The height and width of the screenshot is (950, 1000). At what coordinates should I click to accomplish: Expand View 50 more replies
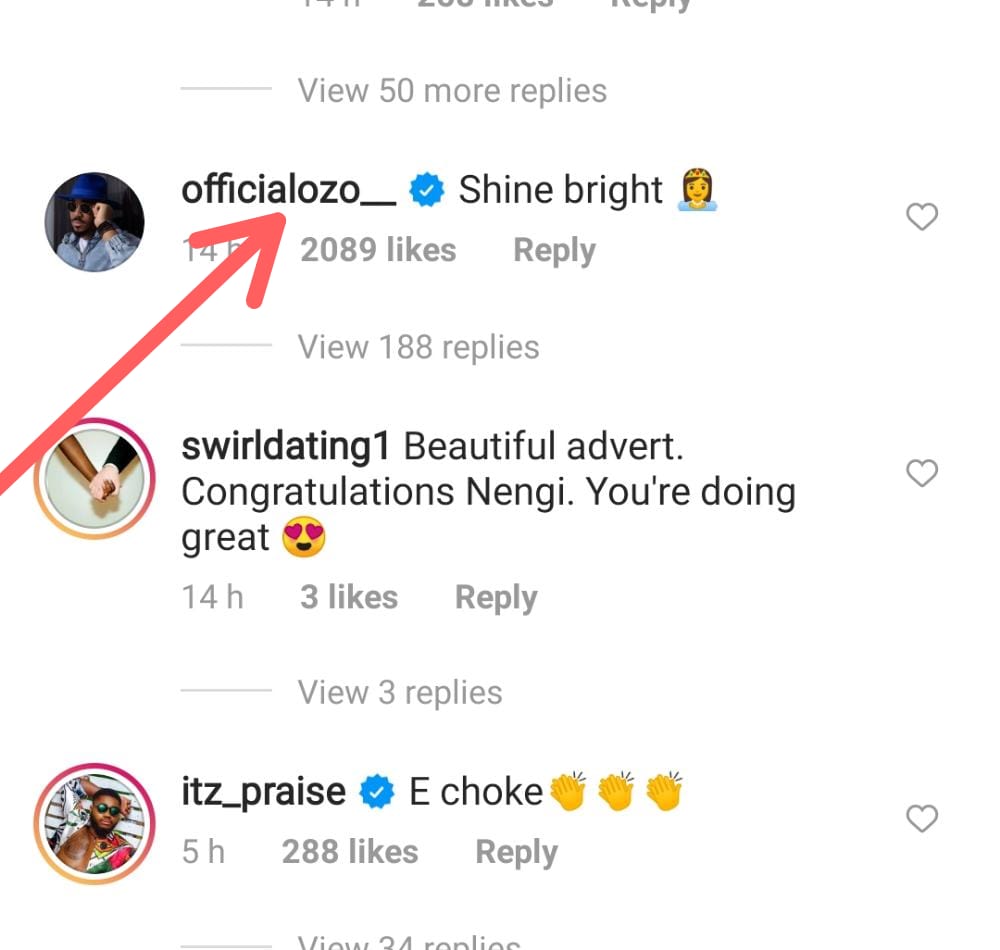452,91
